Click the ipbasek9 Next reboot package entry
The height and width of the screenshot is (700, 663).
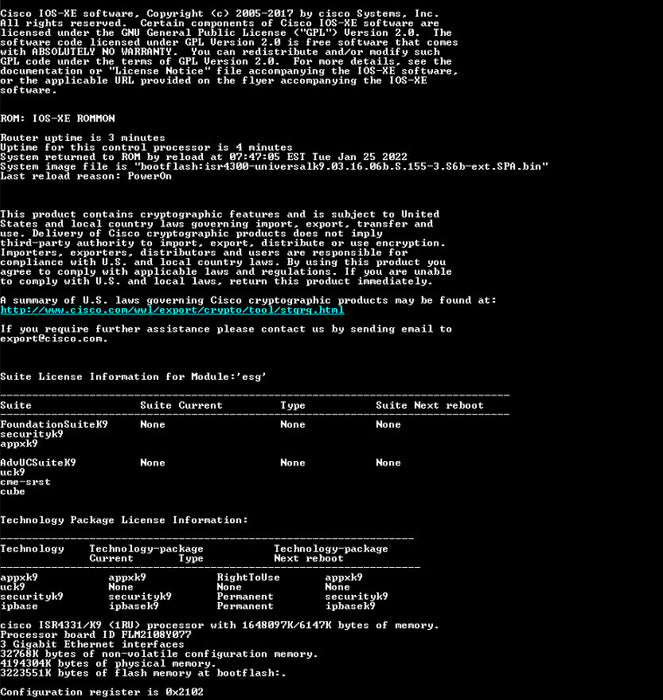click(x=350, y=606)
